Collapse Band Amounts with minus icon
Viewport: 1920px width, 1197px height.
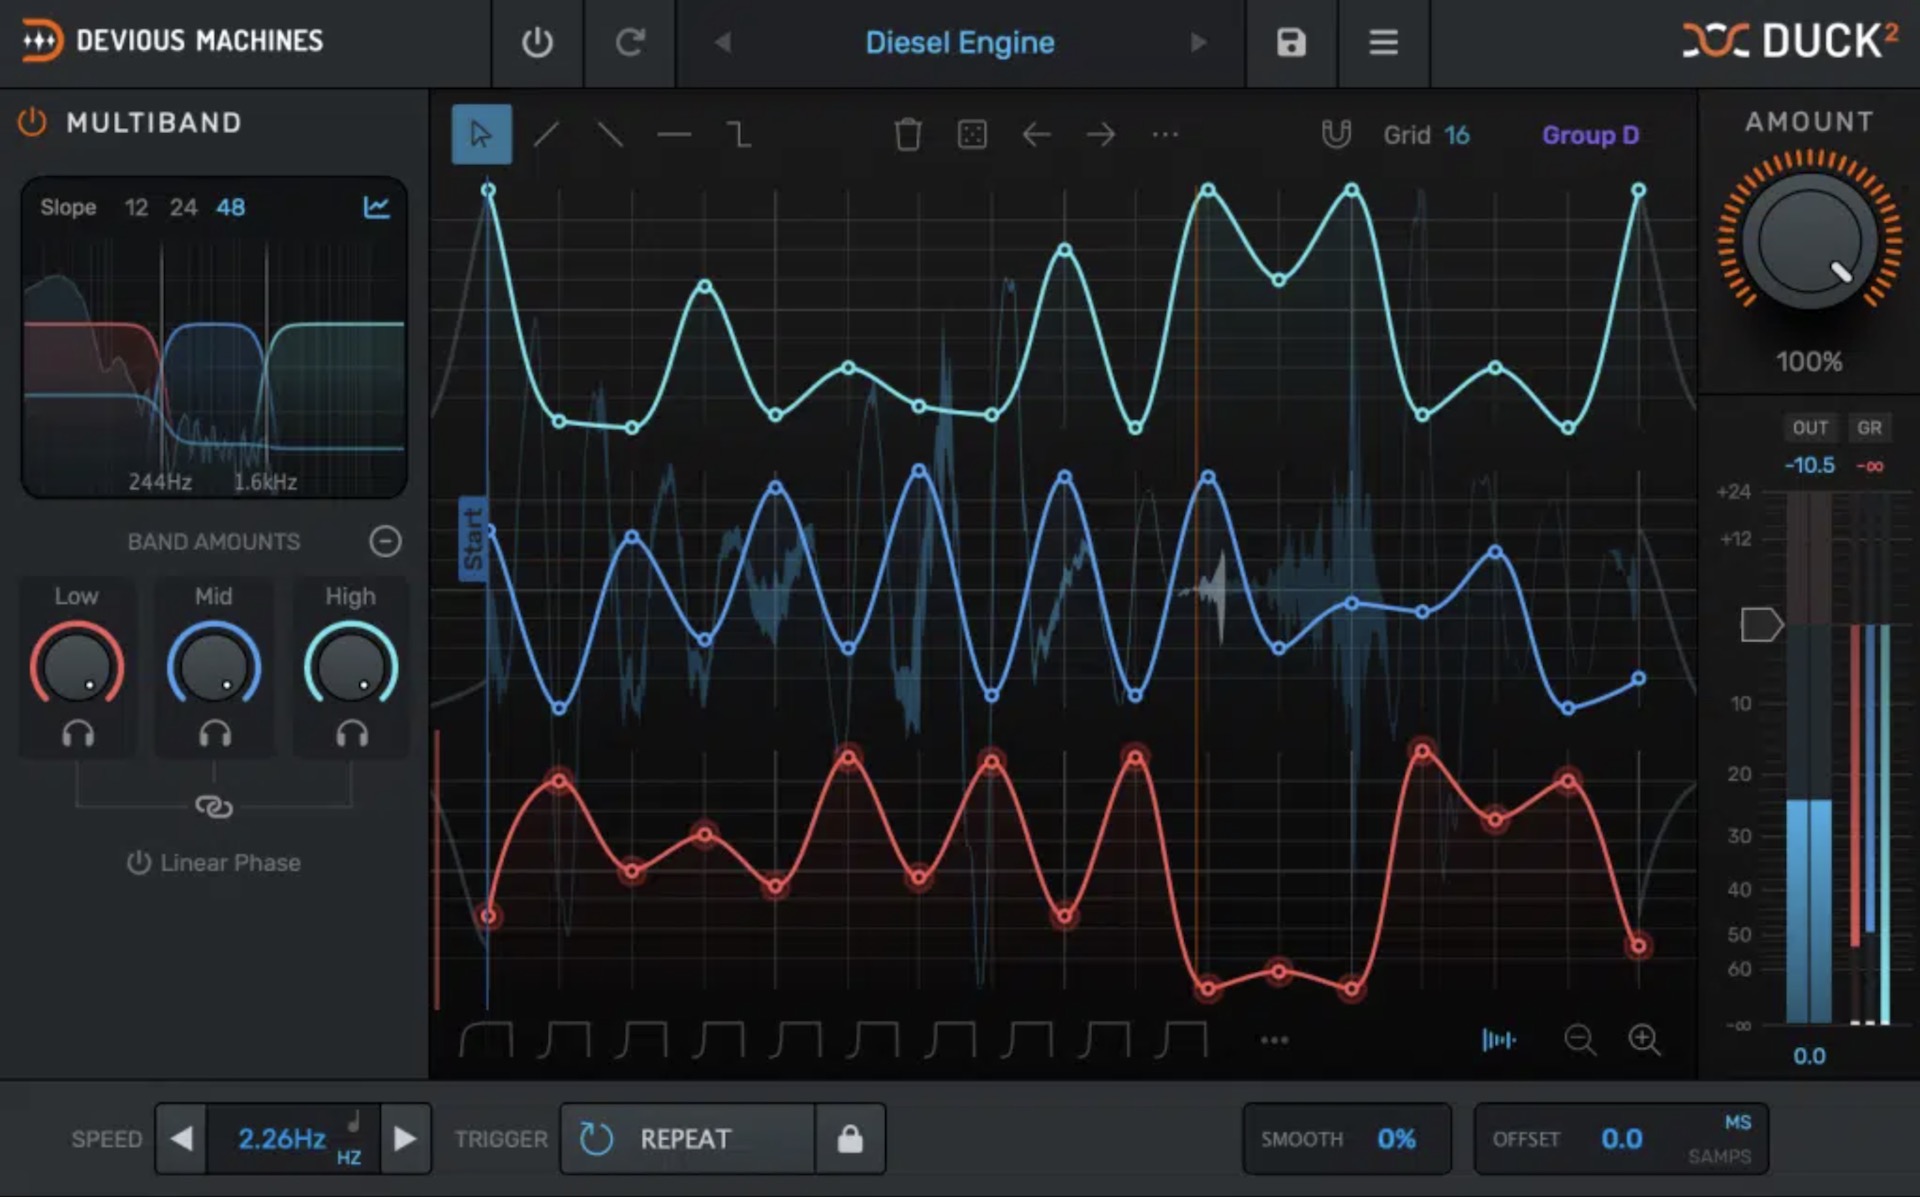[385, 541]
